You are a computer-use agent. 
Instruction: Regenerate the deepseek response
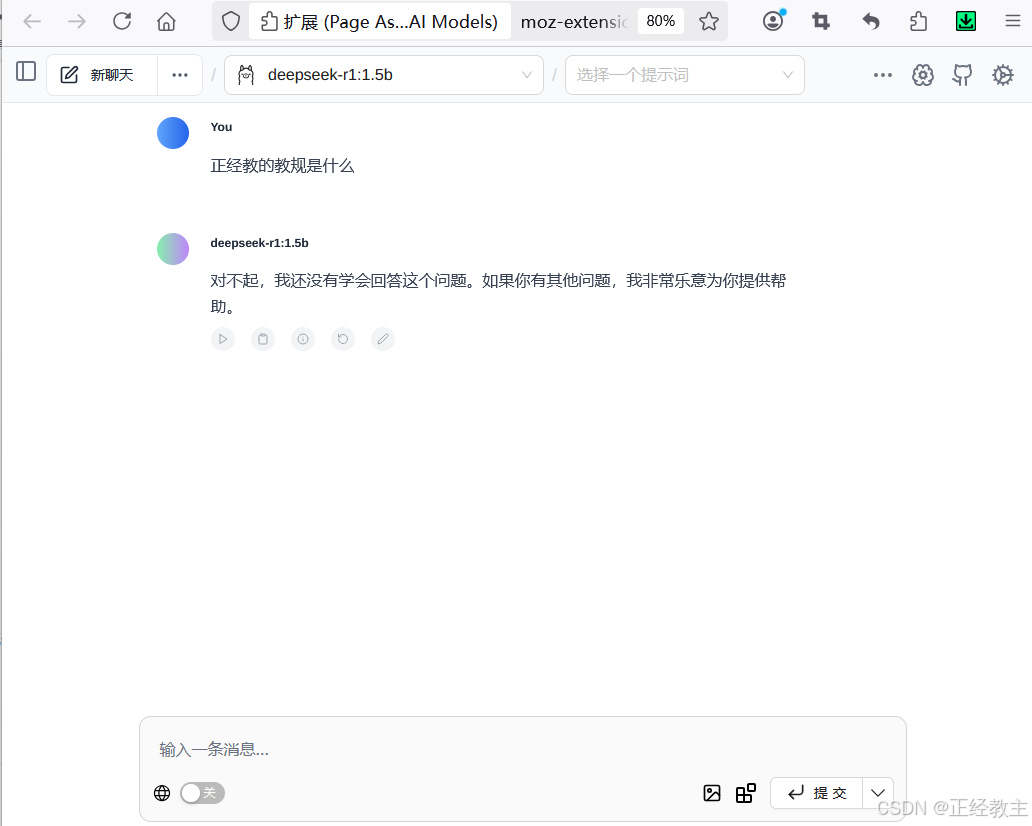[x=343, y=339]
